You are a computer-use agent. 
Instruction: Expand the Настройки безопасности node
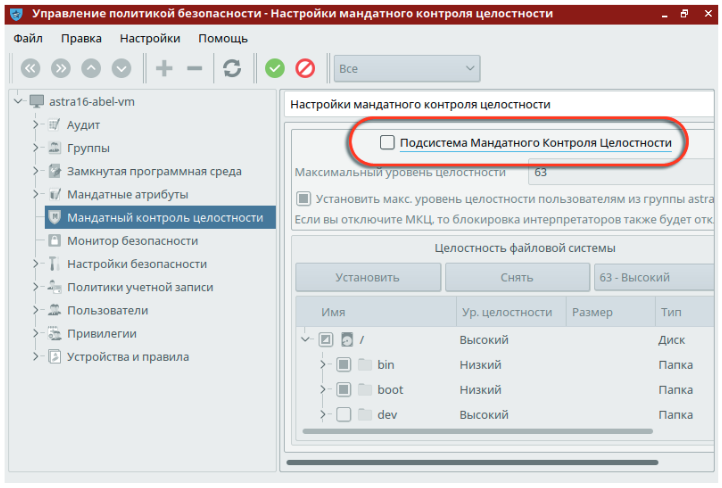tap(35, 263)
